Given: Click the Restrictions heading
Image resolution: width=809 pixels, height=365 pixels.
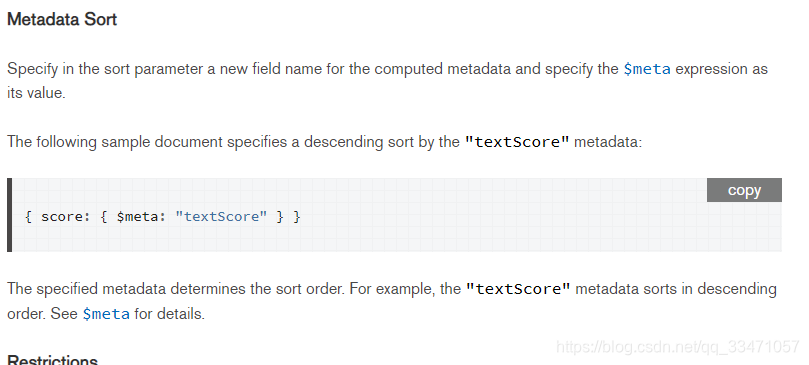Looking at the screenshot, I should (x=53, y=359).
